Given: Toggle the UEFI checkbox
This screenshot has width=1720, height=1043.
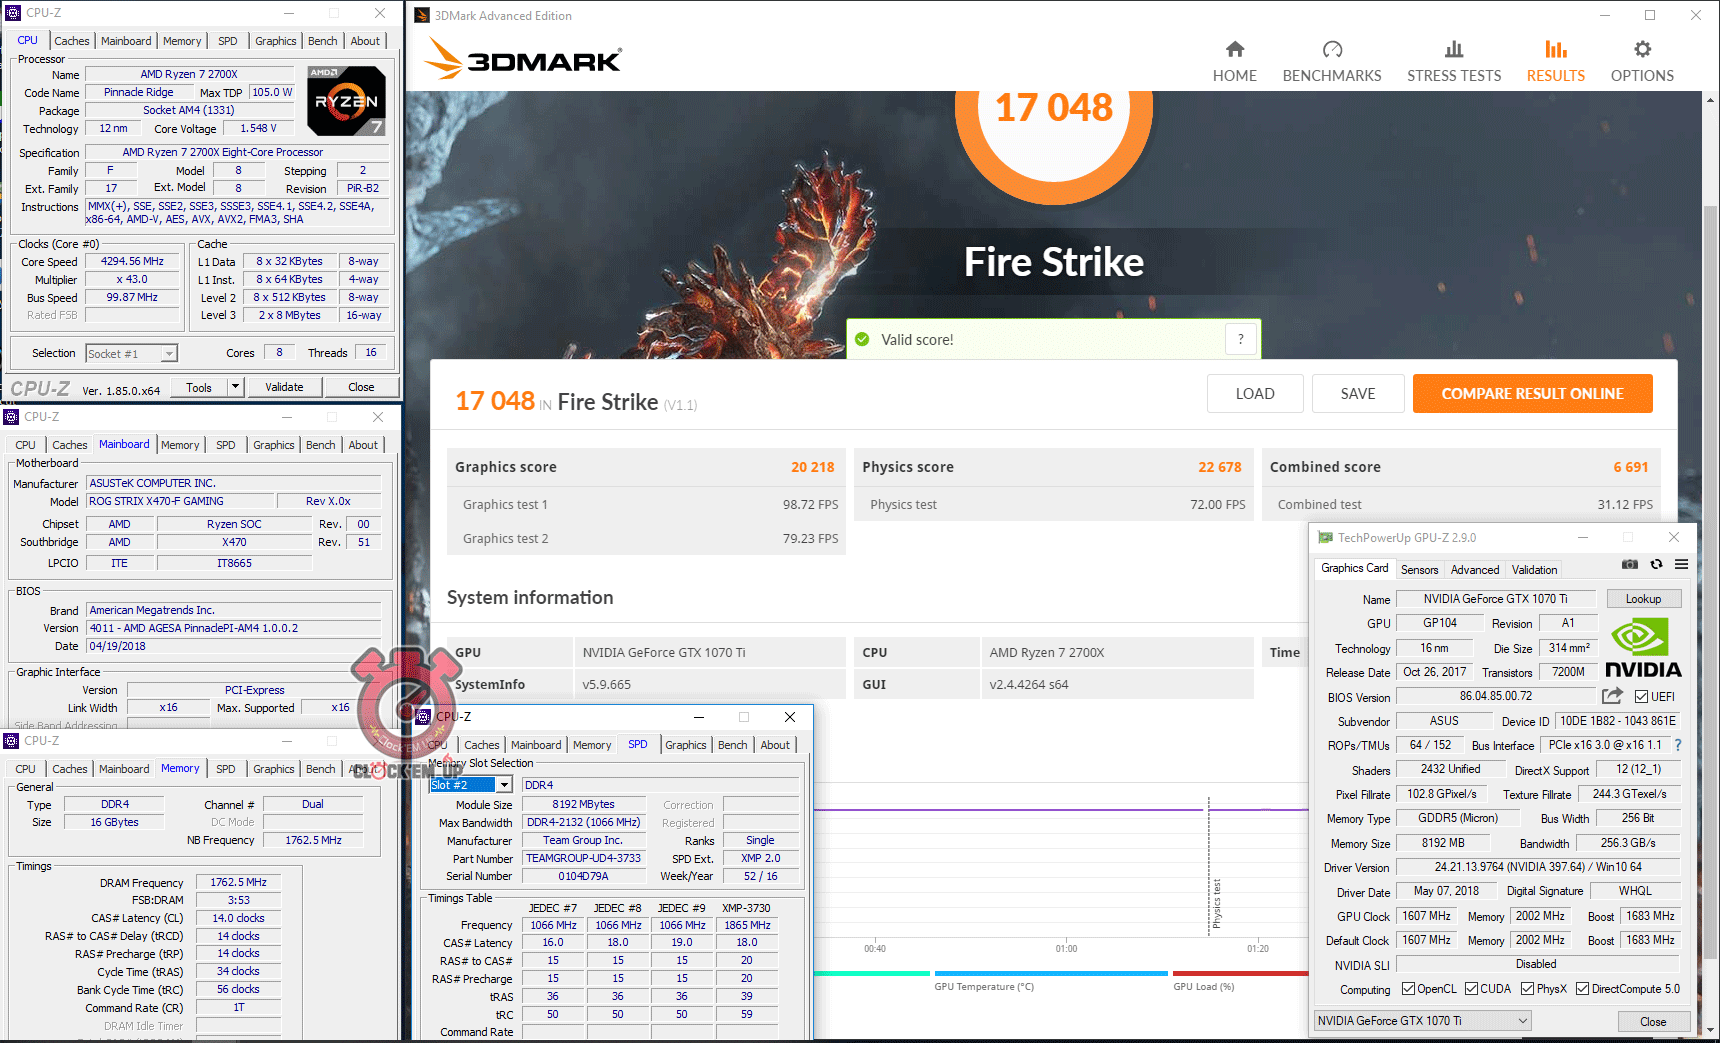Looking at the screenshot, I should pos(1641,697).
